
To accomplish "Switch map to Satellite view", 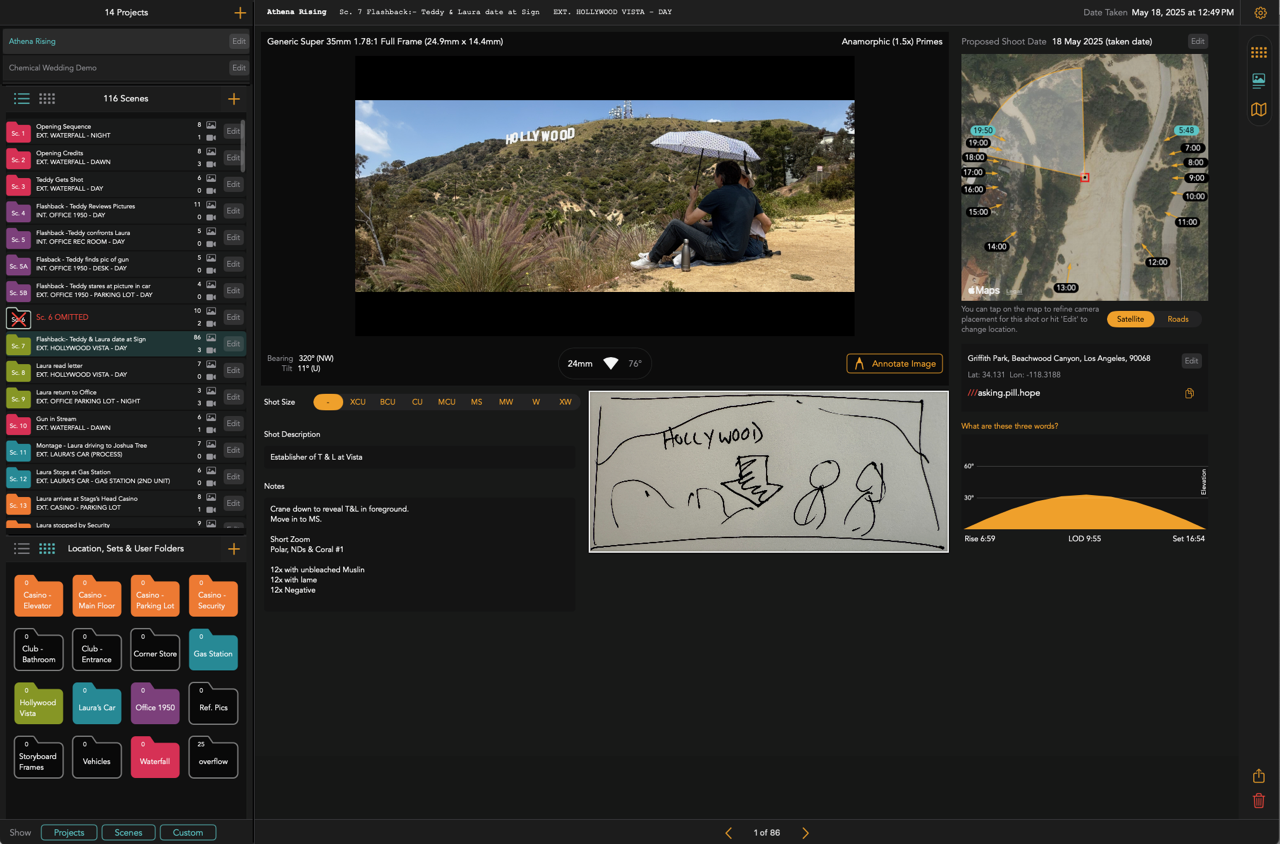I will coord(1131,319).
